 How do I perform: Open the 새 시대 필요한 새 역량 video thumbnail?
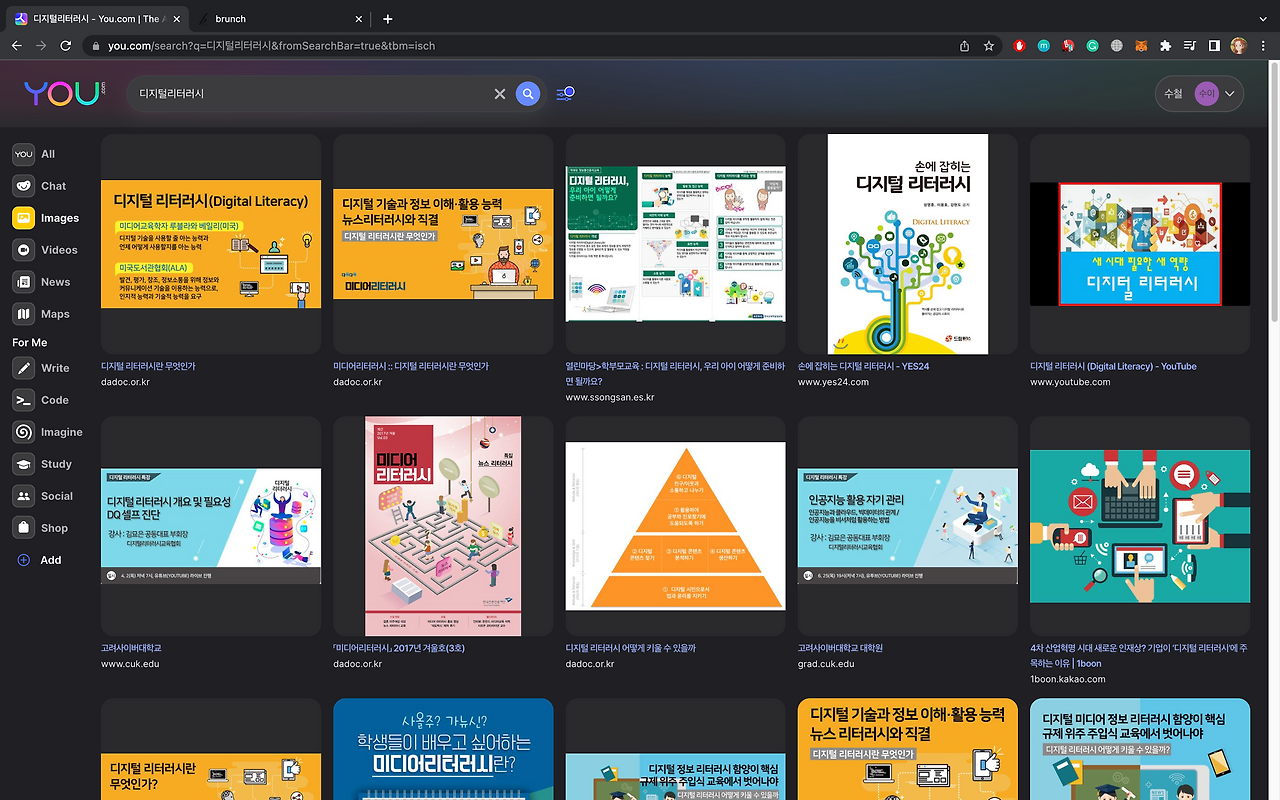click(x=1140, y=244)
